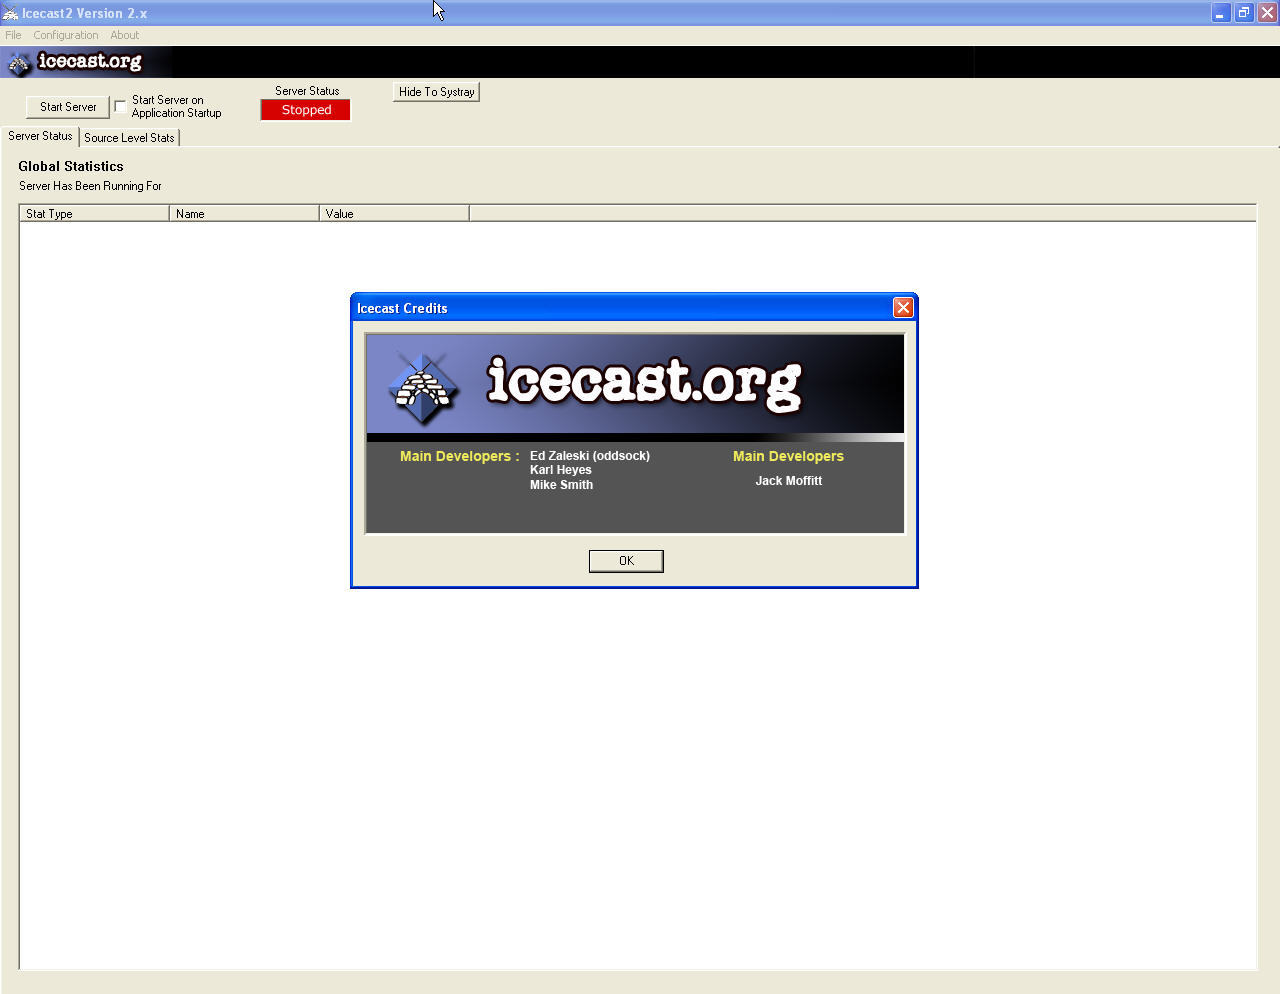Open the About menu

[125, 35]
